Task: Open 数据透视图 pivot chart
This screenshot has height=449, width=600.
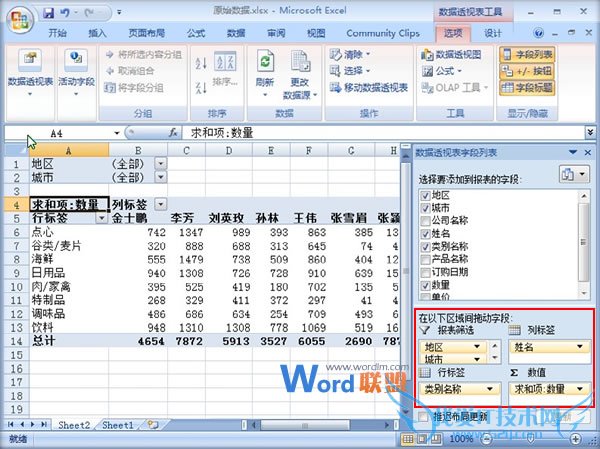Action: pos(452,55)
